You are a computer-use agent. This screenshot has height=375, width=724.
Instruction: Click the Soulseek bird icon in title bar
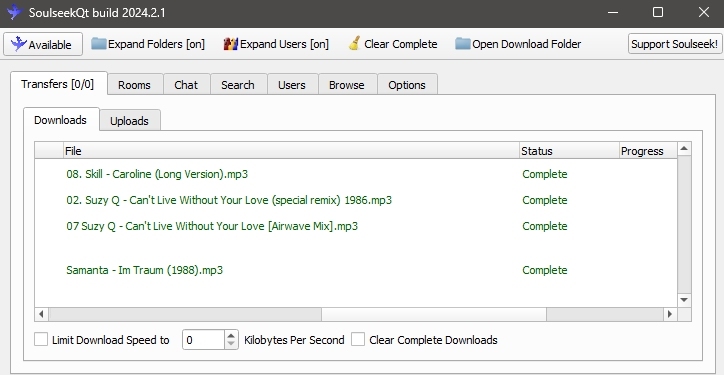14,12
